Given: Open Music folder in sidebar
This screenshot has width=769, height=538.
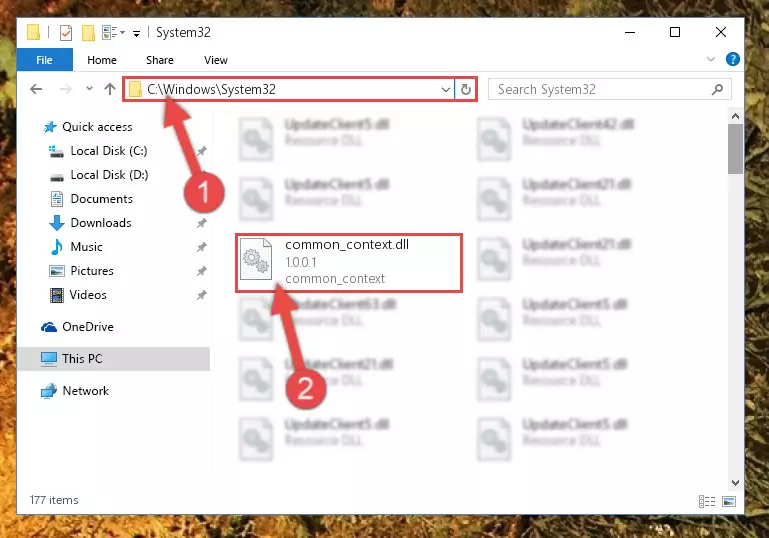Looking at the screenshot, I should click(86, 247).
